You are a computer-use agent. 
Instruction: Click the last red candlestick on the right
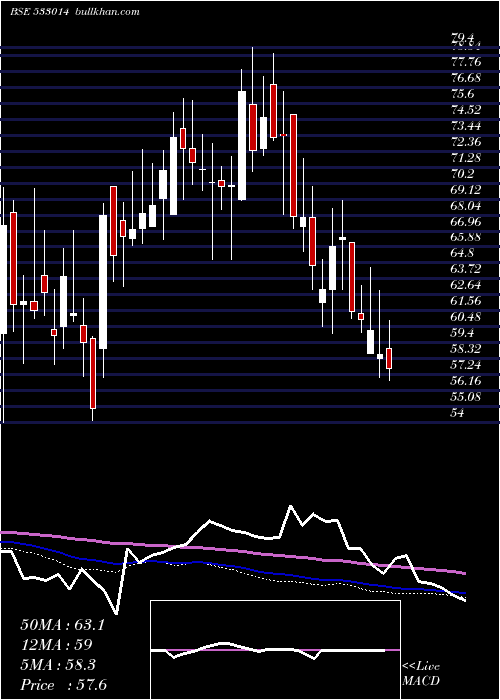[x=389, y=358]
